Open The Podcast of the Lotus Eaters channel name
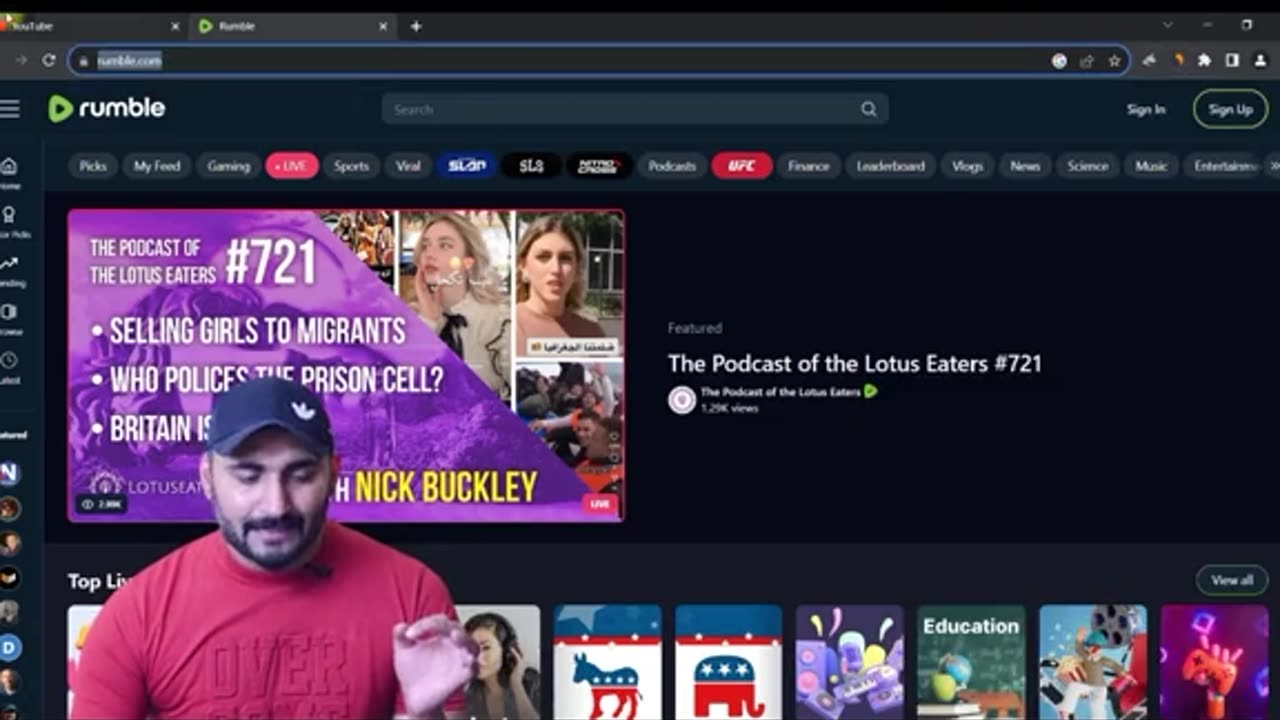The image size is (1280, 720). 780,392
